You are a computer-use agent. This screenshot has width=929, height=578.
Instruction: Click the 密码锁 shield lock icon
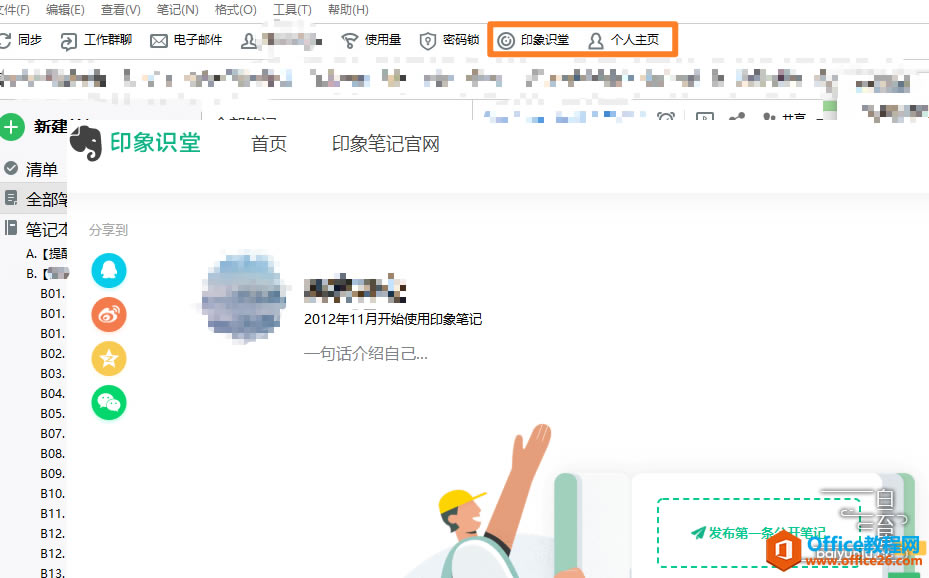point(428,41)
